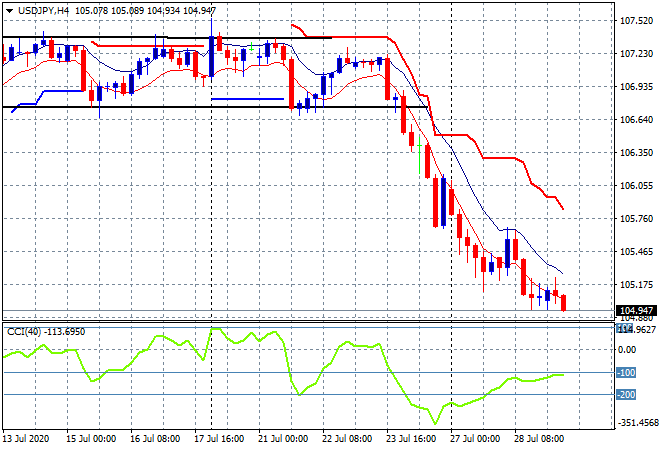Click the 16 Jul 08:00 time label
The image size is (660, 450).
[x=155, y=439]
